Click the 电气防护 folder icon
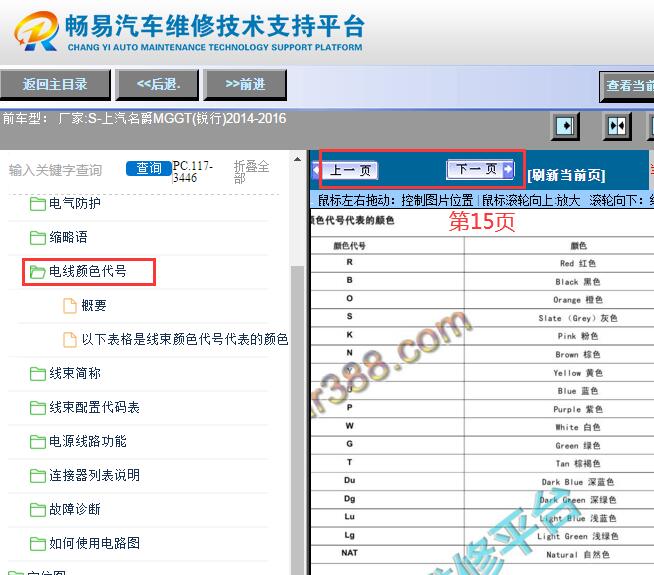The height and width of the screenshot is (575, 654). [x=38, y=204]
